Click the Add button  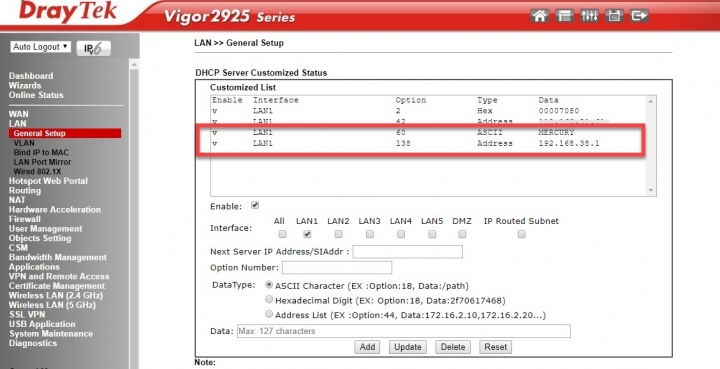(x=367, y=347)
